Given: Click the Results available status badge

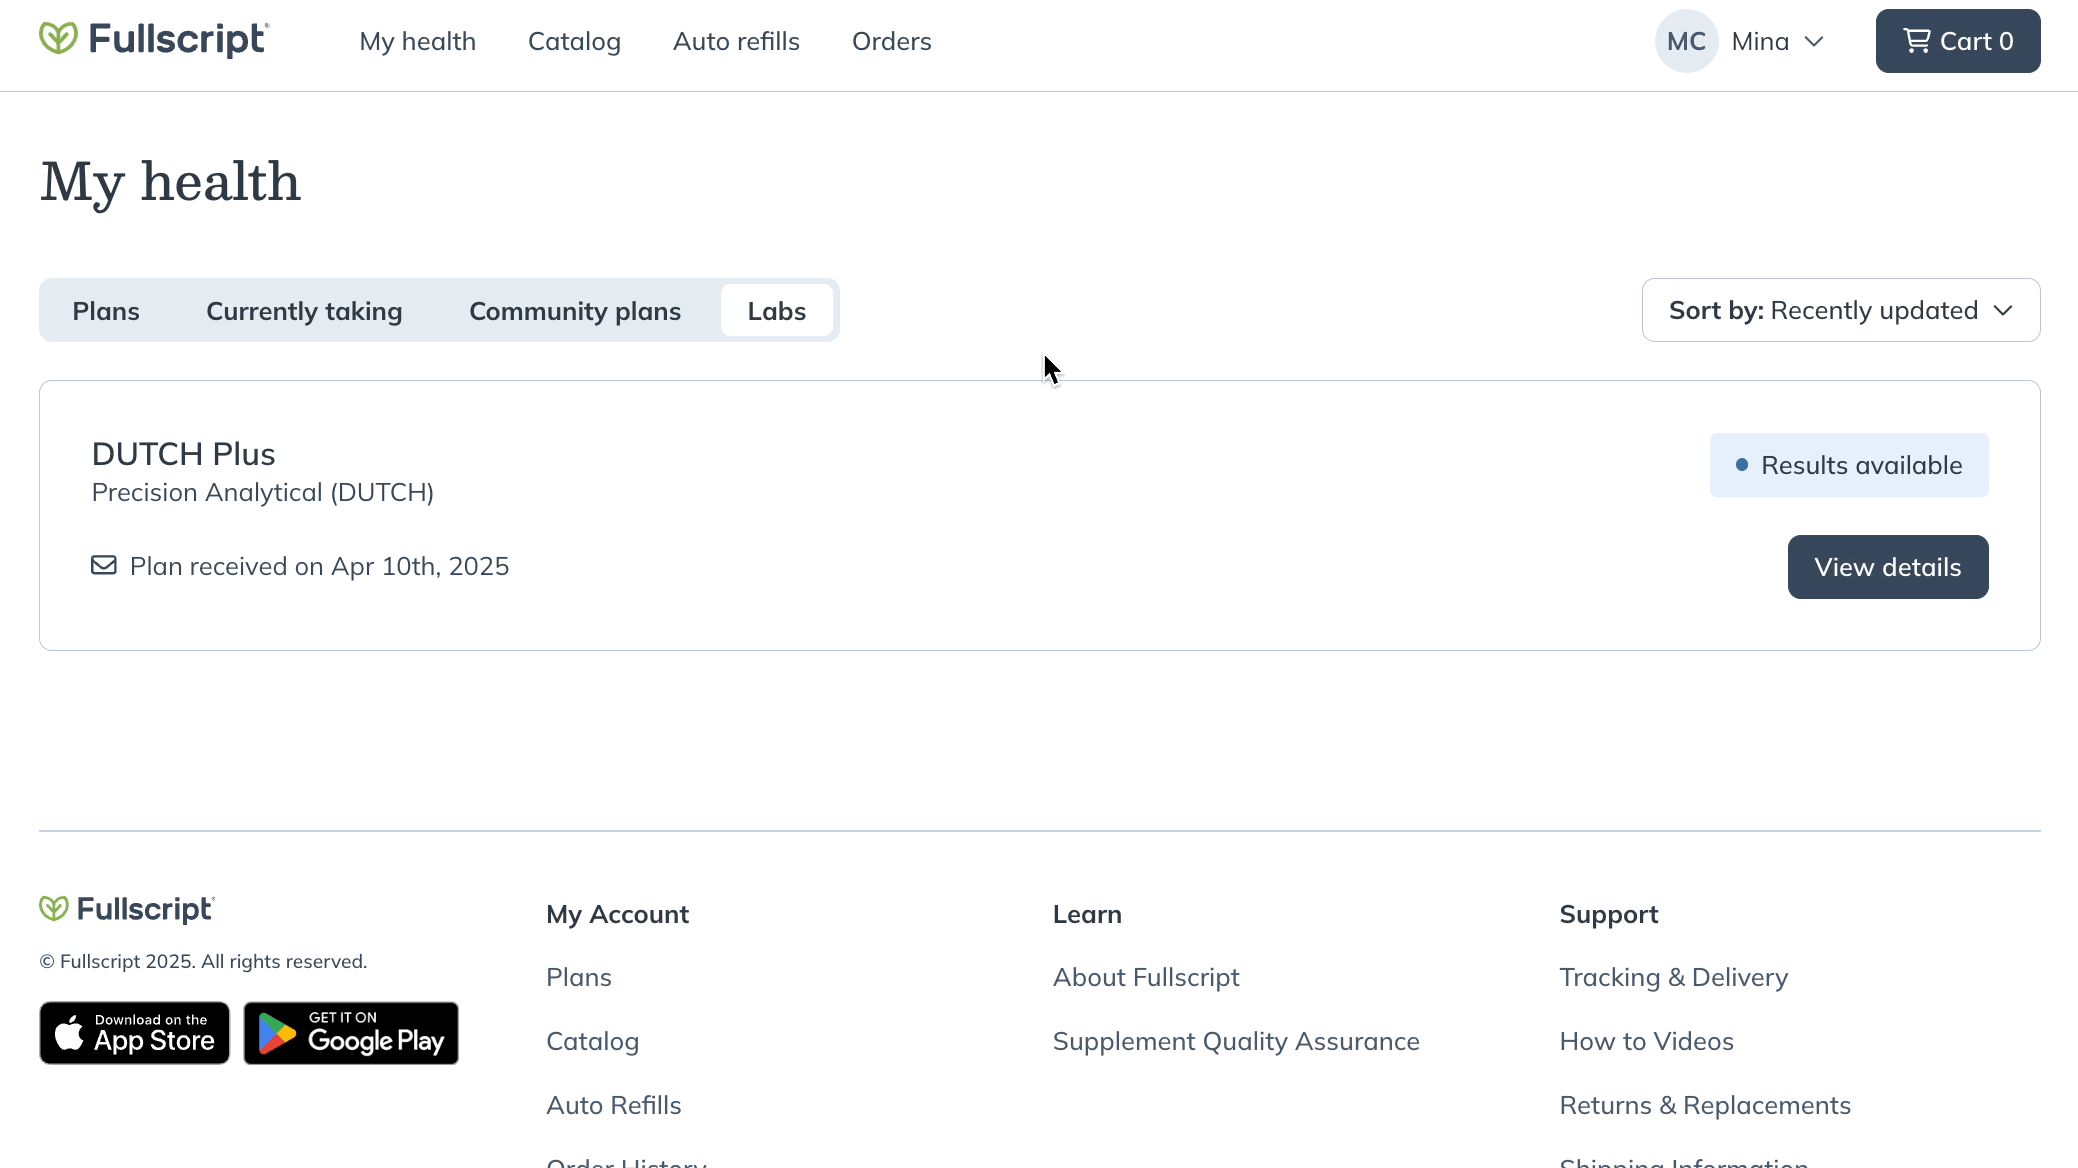Looking at the screenshot, I should pos(1849,465).
